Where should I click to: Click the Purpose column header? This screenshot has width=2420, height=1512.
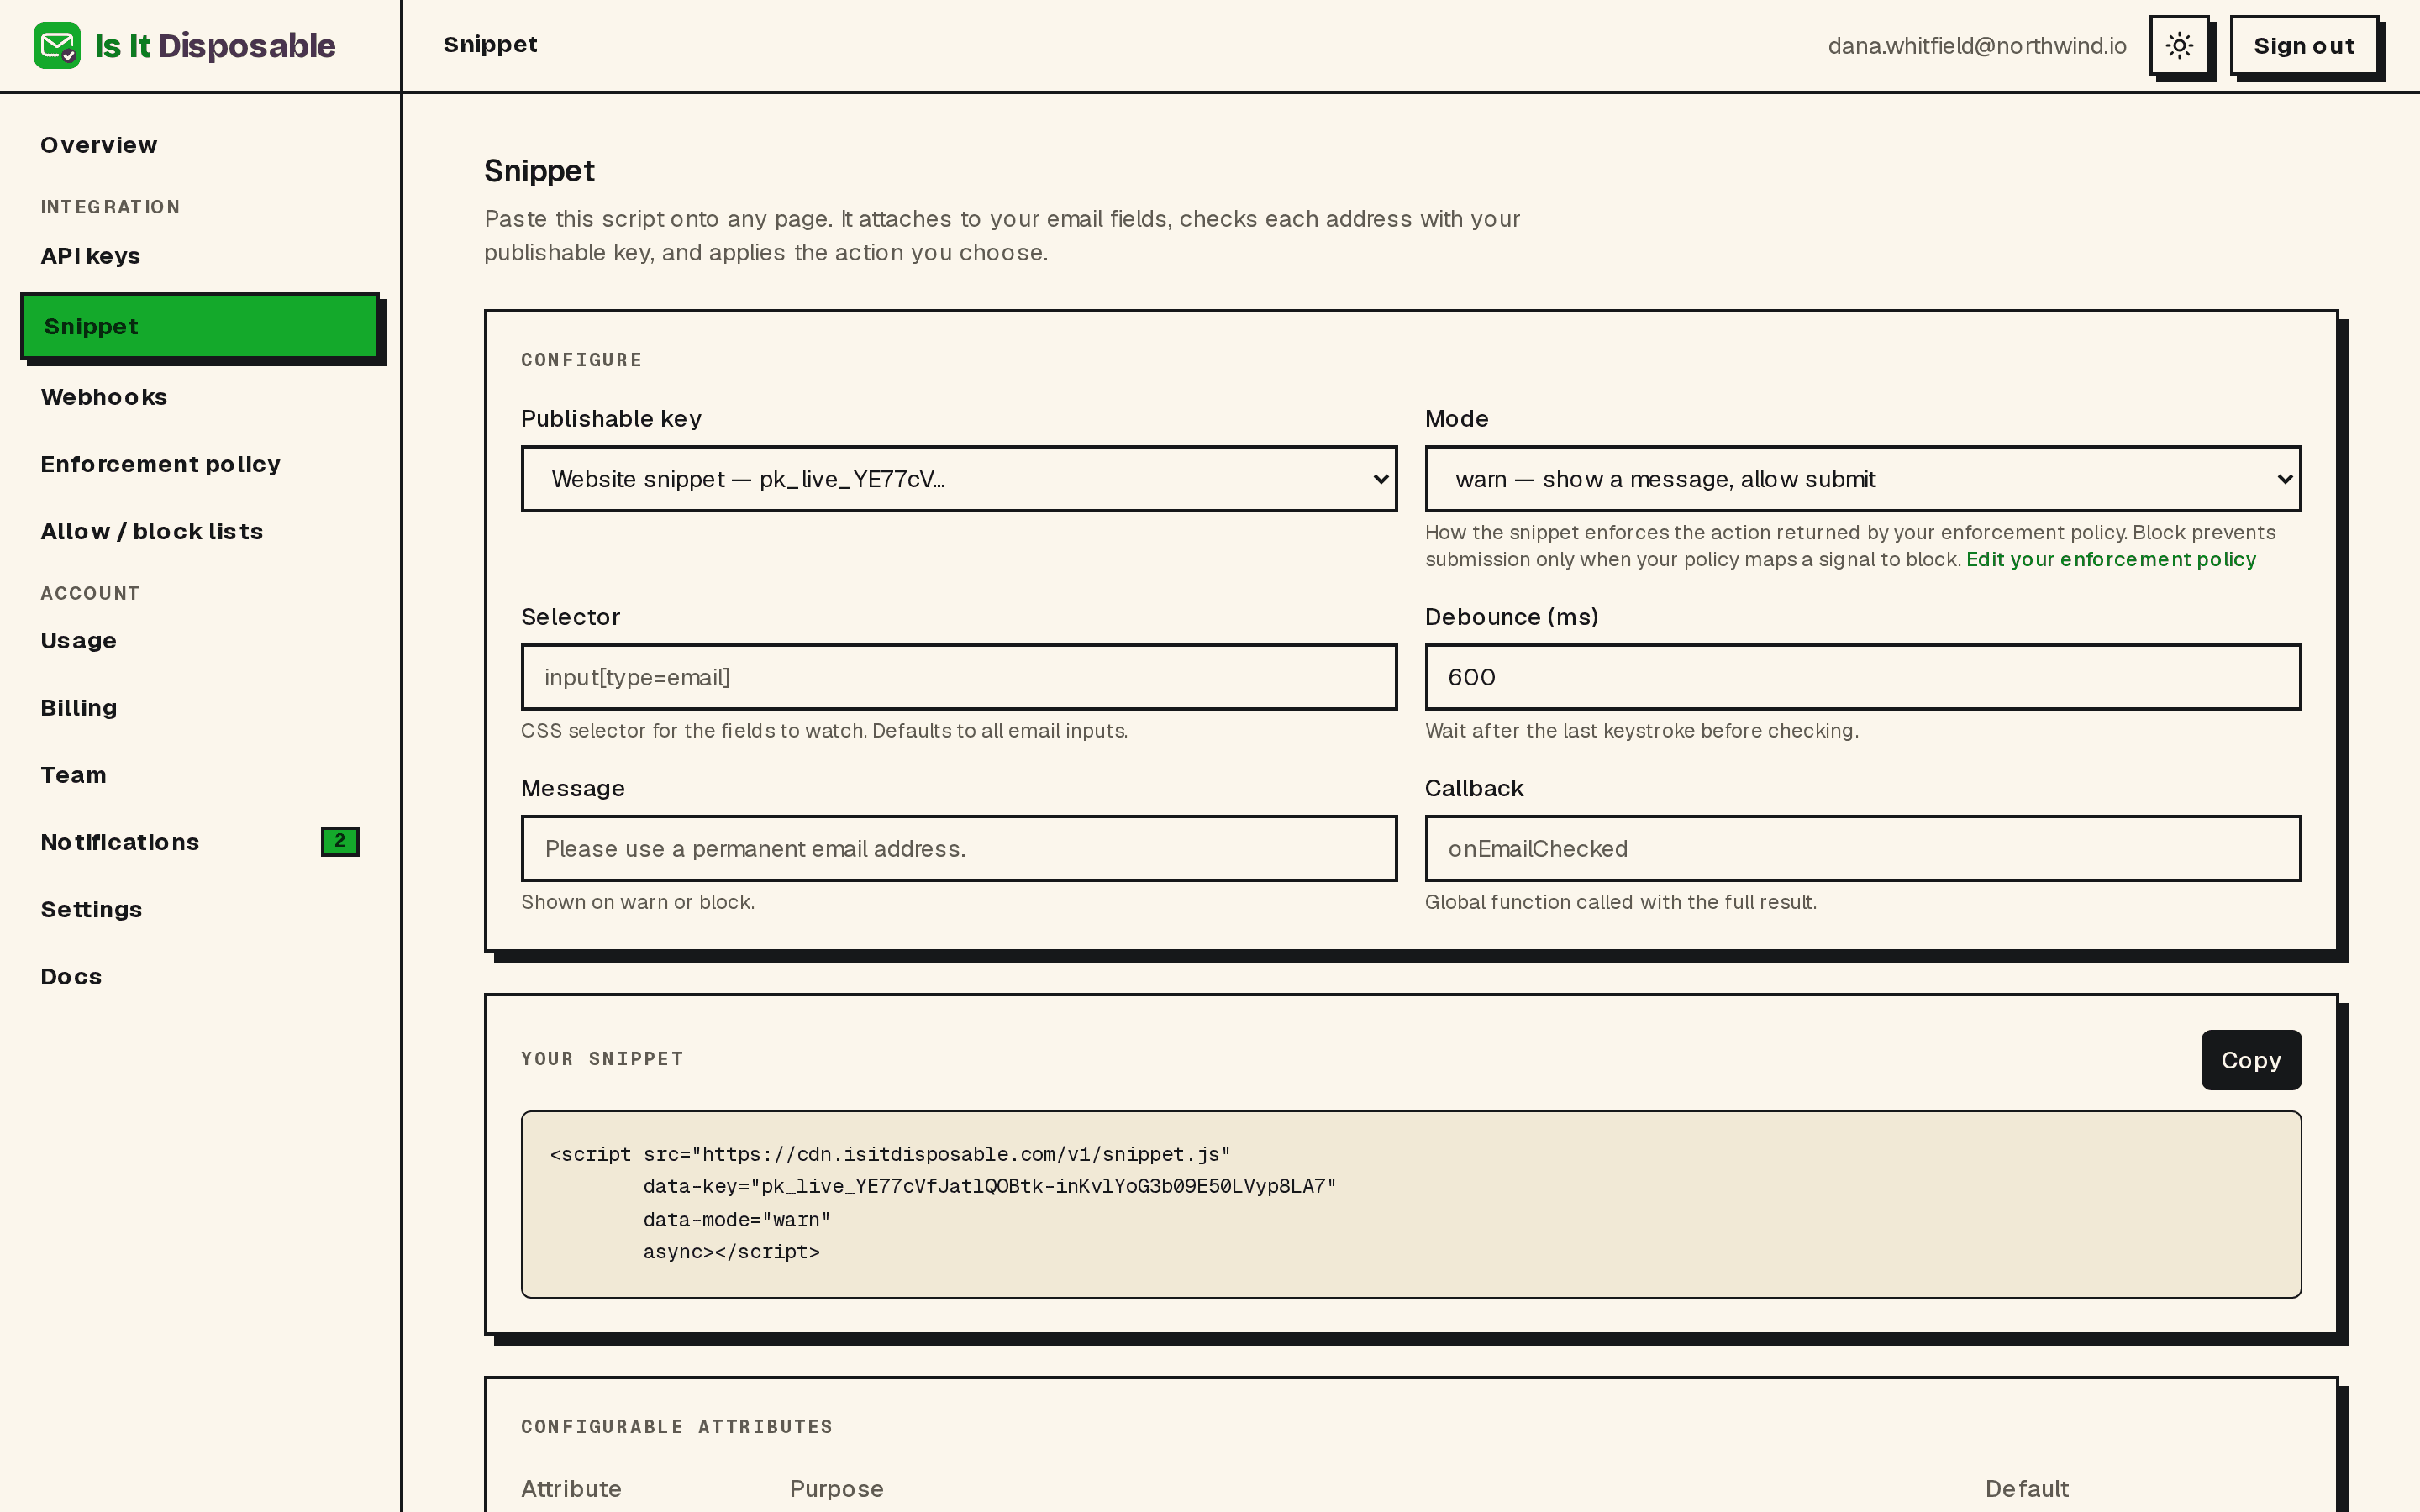click(x=836, y=1489)
